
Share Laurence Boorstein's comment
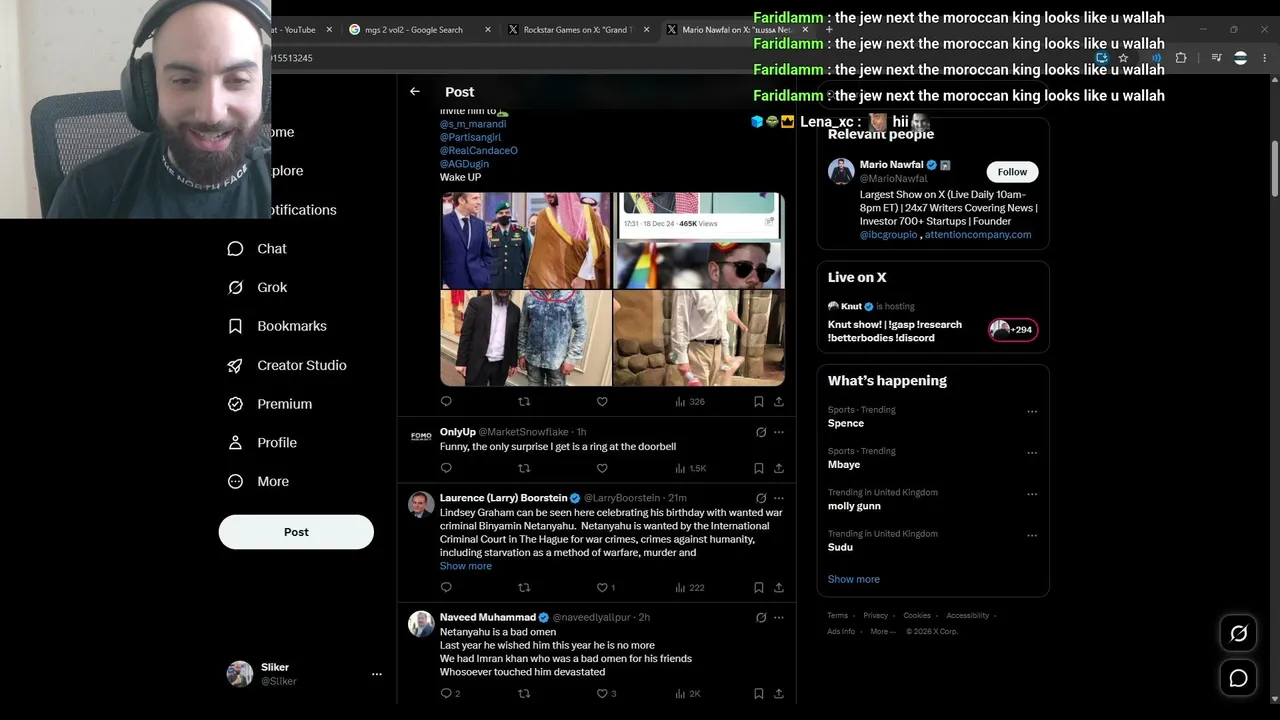779,587
